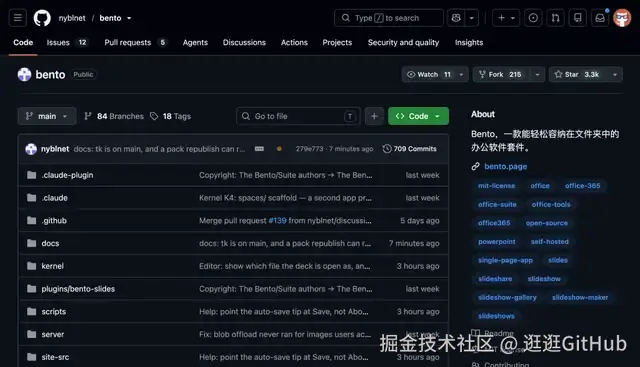Image resolution: width=640 pixels, height=367 pixels.
Task: Switch to the Code tab
Action: coord(23,42)
